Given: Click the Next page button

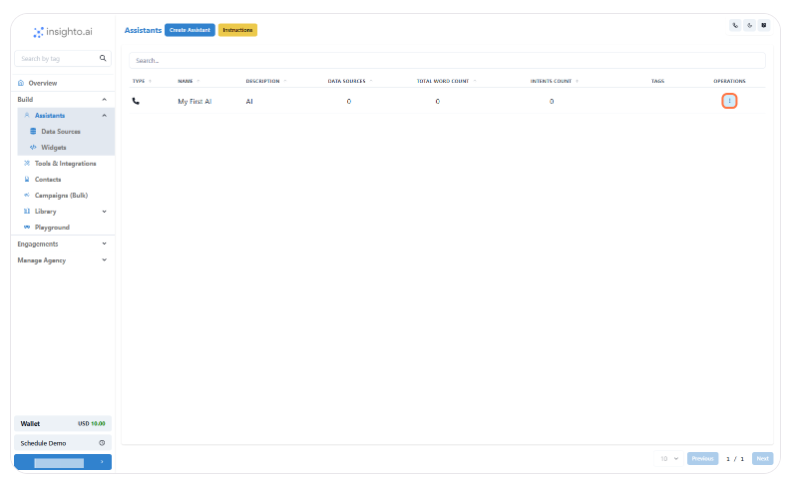Looking at the screenshot, I should (x=762, y=458).
